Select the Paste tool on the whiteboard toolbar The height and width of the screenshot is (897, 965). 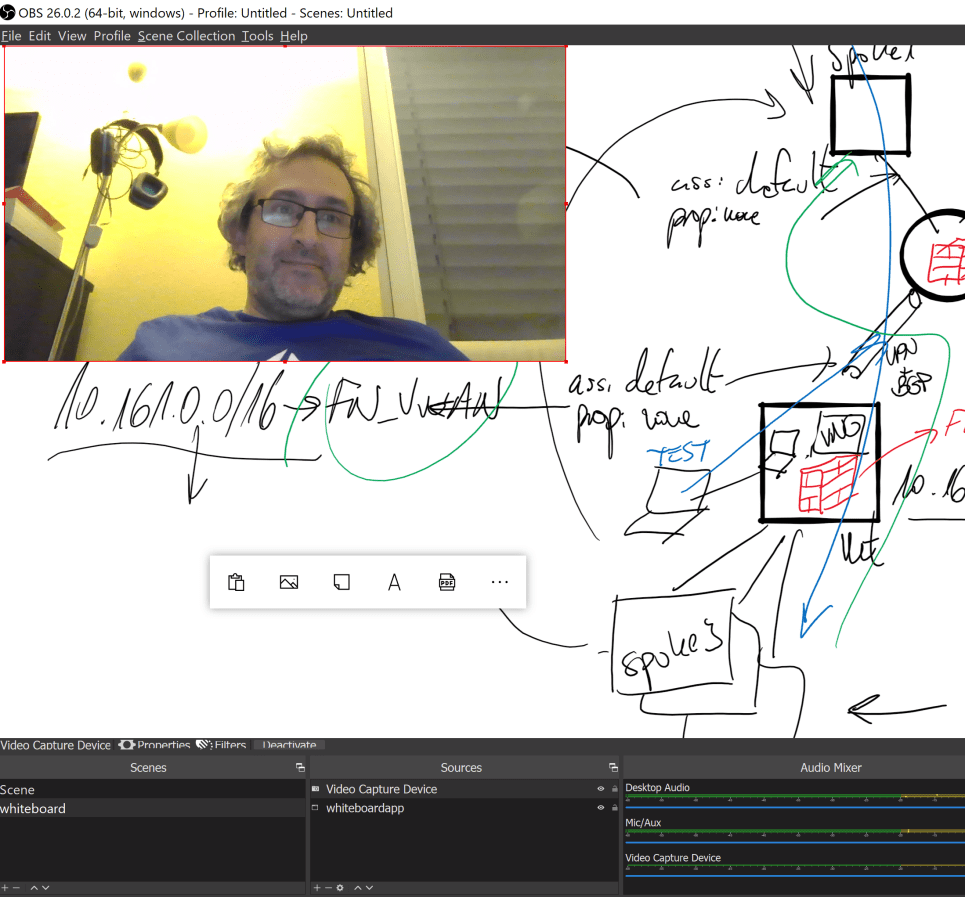point(236,581)
